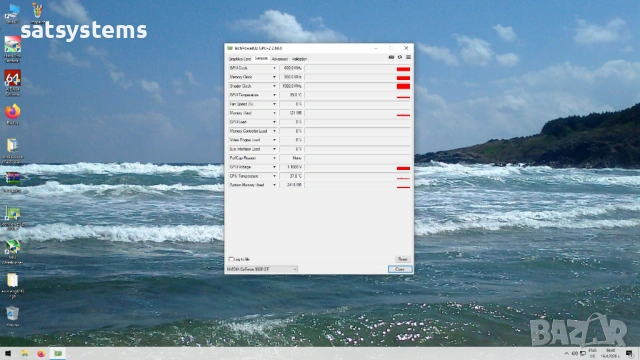
Task: Open the bottom yellow folder desktop icon
Action: point(13,280)
